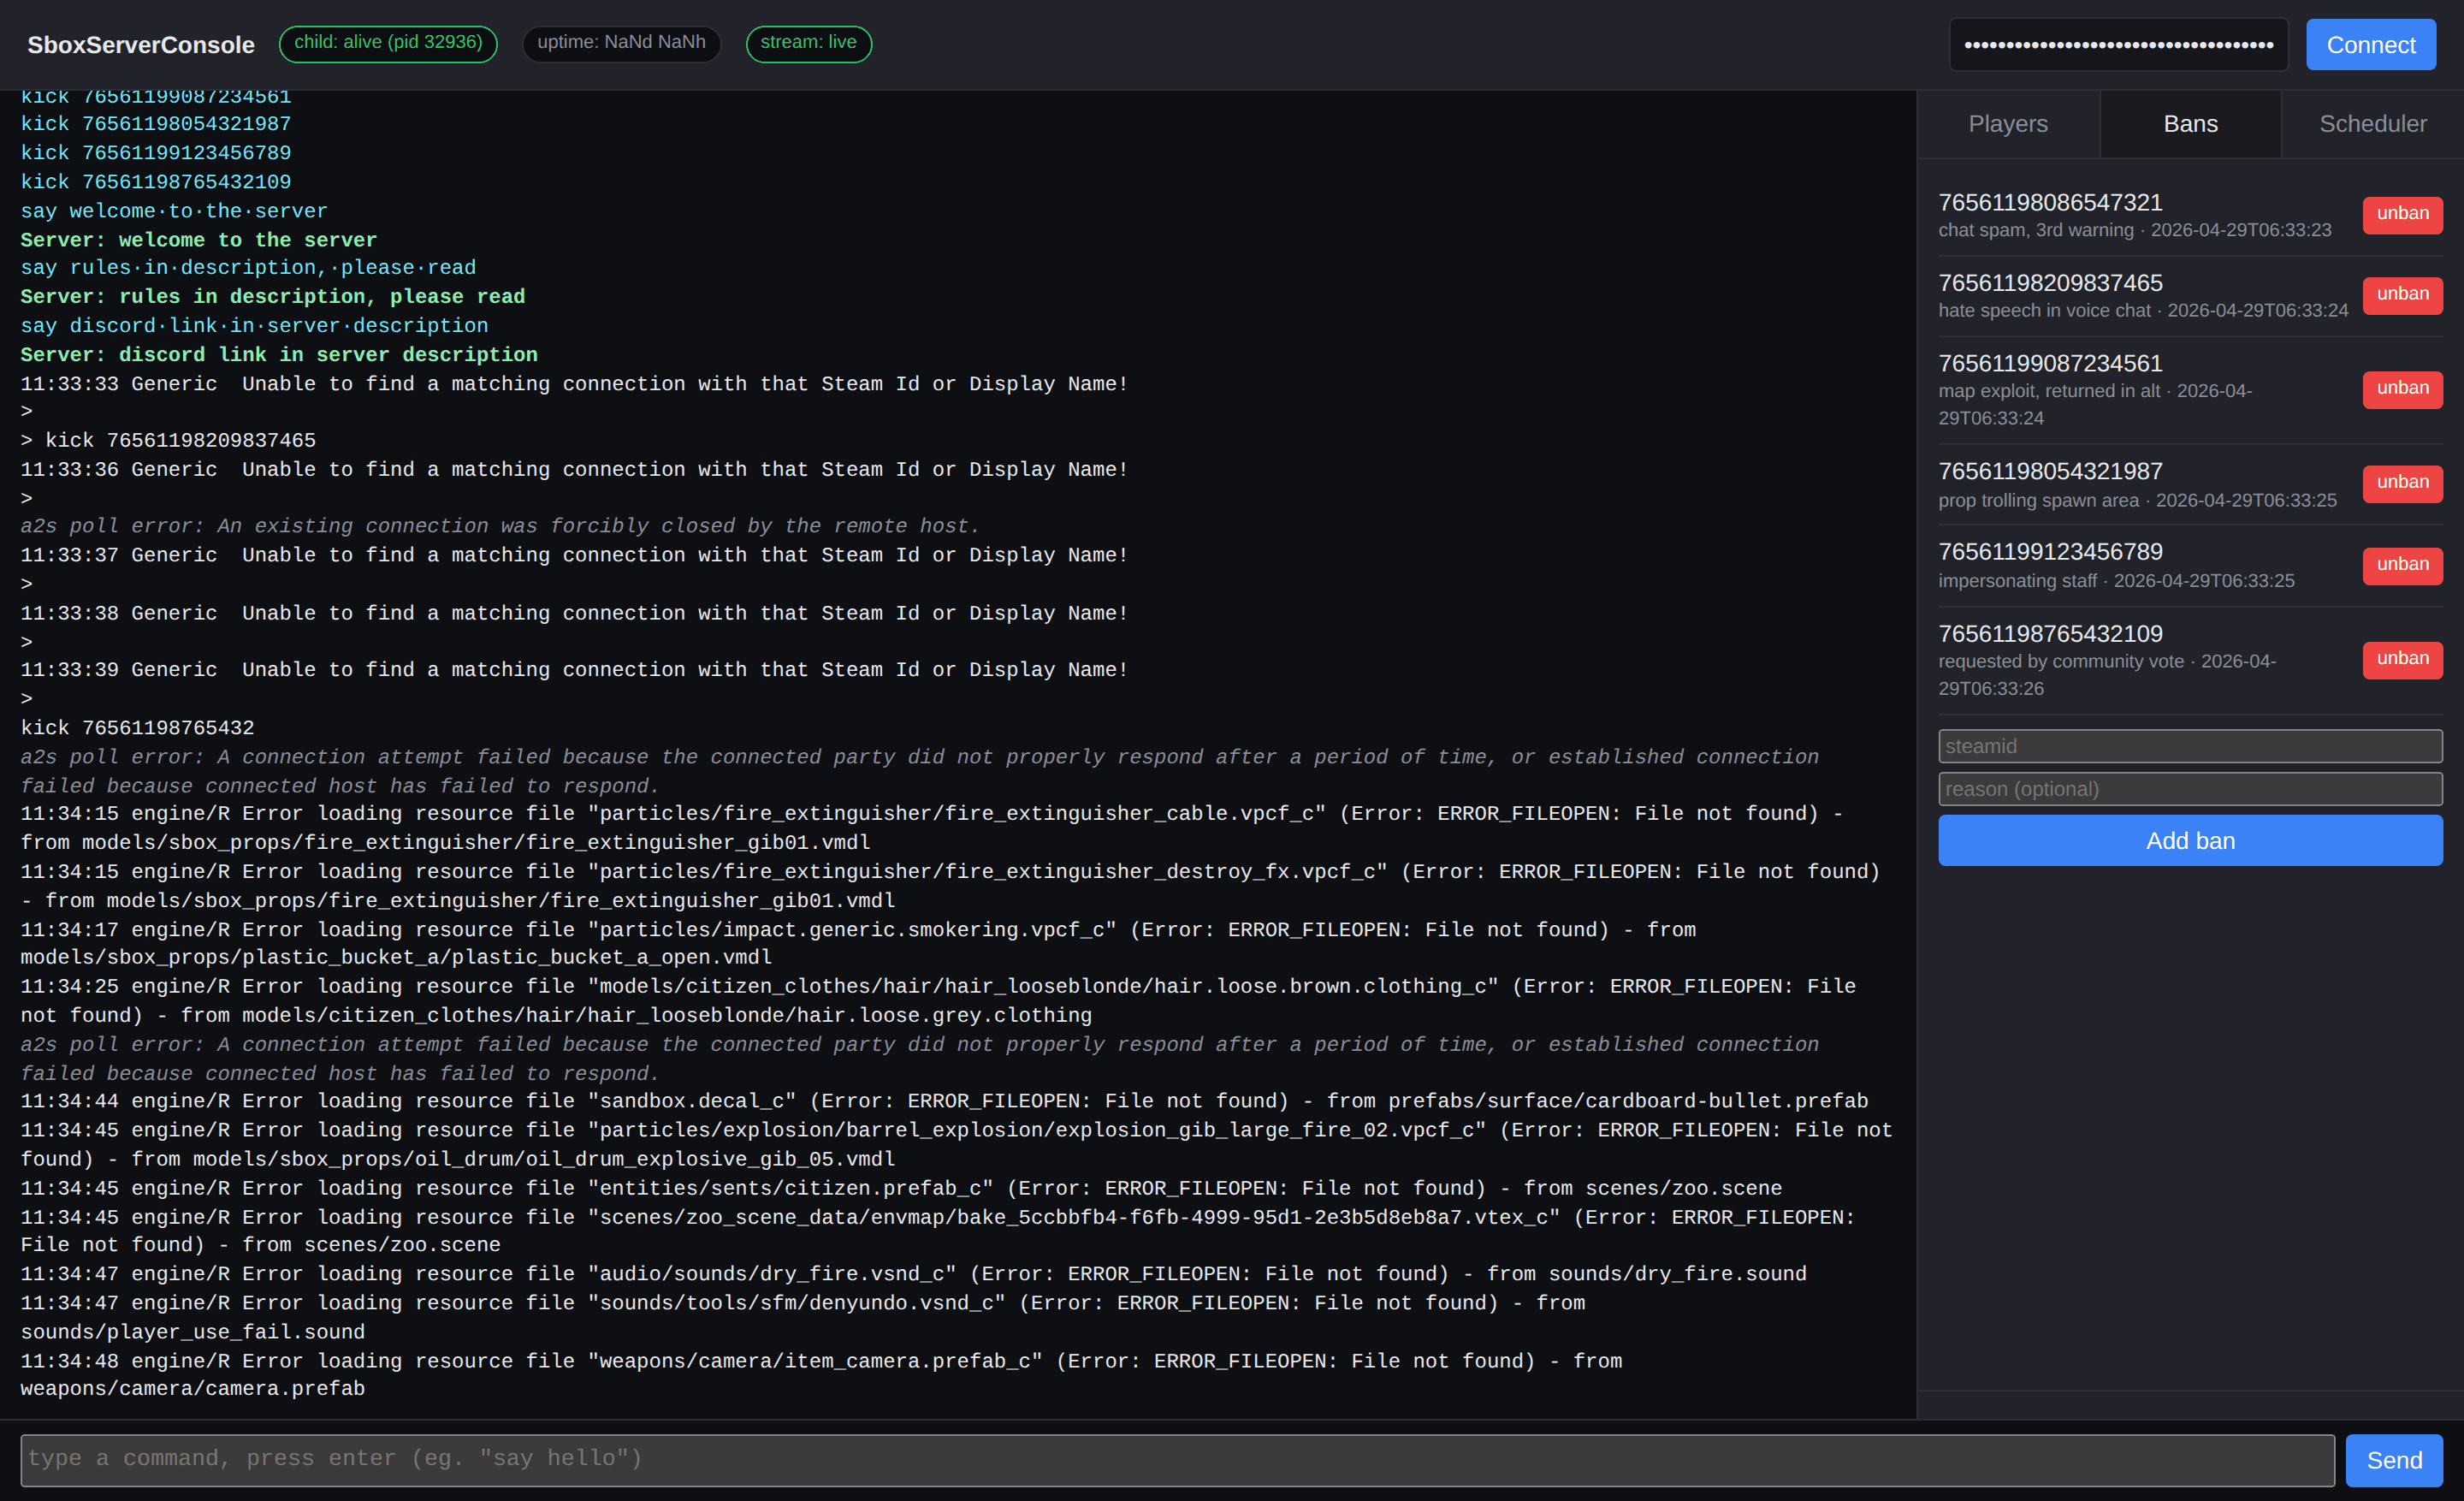Image resolution: width=2464 pixels, height=1501 pixels.
Task: Switch to the Players tab
Action: (2007, 124)
